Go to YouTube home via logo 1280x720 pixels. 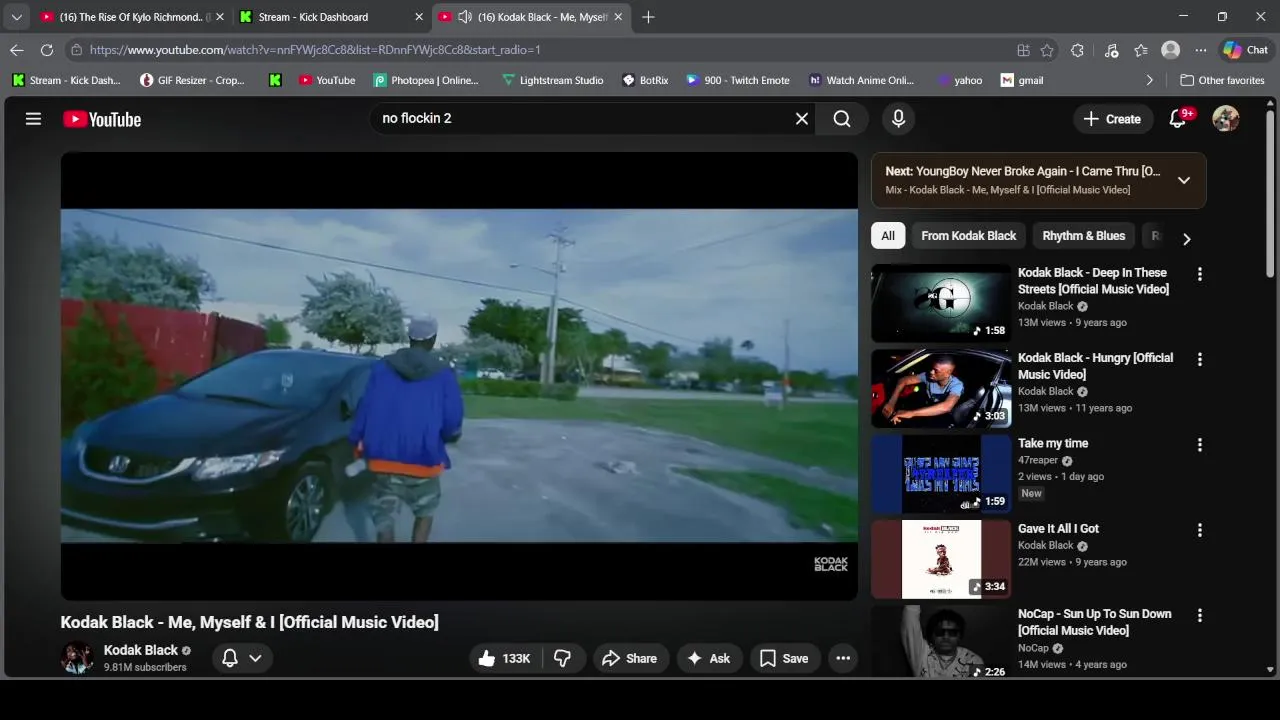tap(102, 119)
